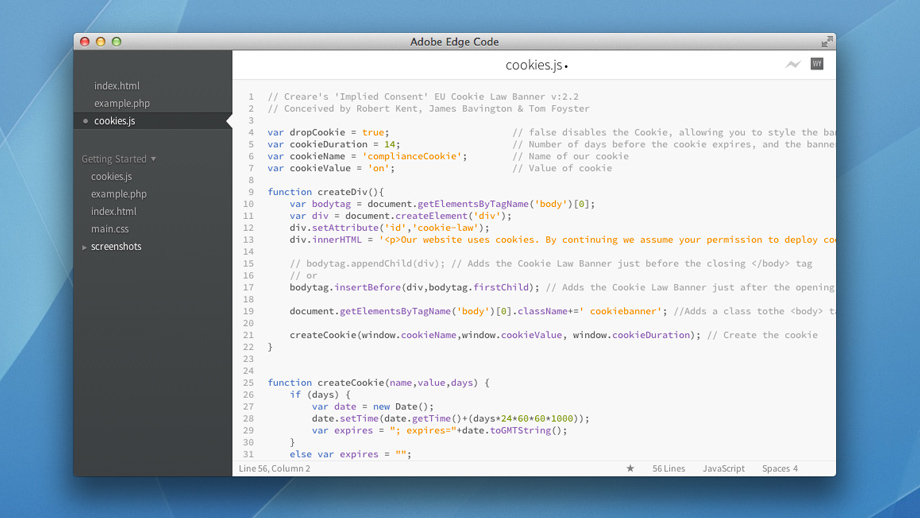
Task: Place cursor on 'function createDiv(){' line
Action: pyautogui.click(x=326, y=192)
